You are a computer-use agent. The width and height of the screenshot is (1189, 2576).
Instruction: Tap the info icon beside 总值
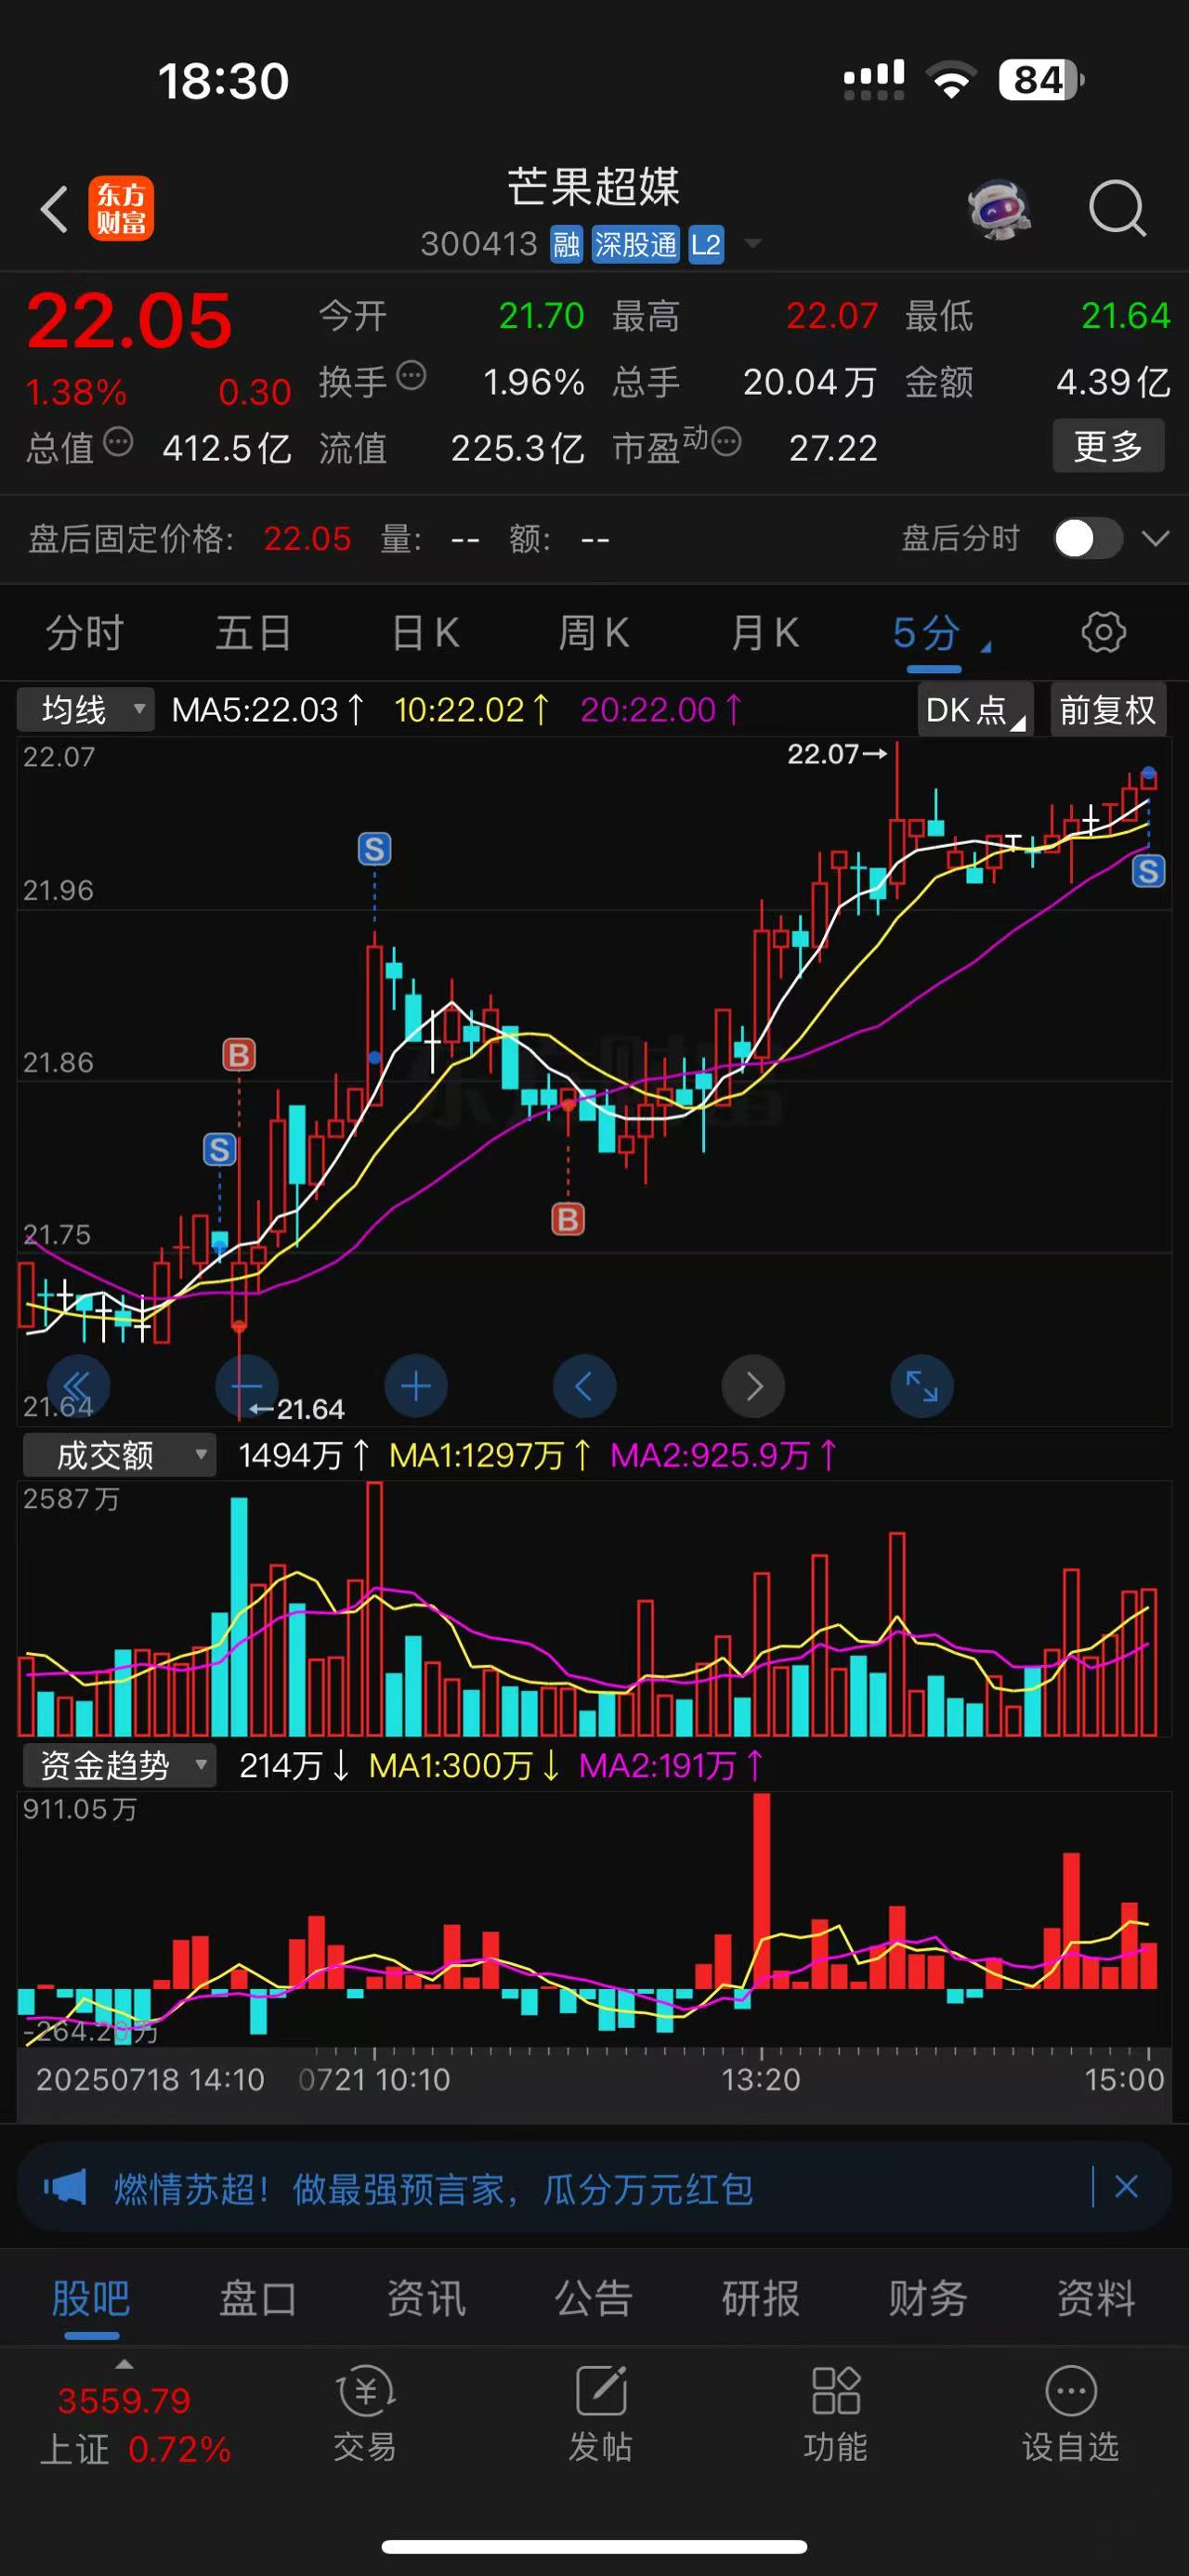(118, 441)
